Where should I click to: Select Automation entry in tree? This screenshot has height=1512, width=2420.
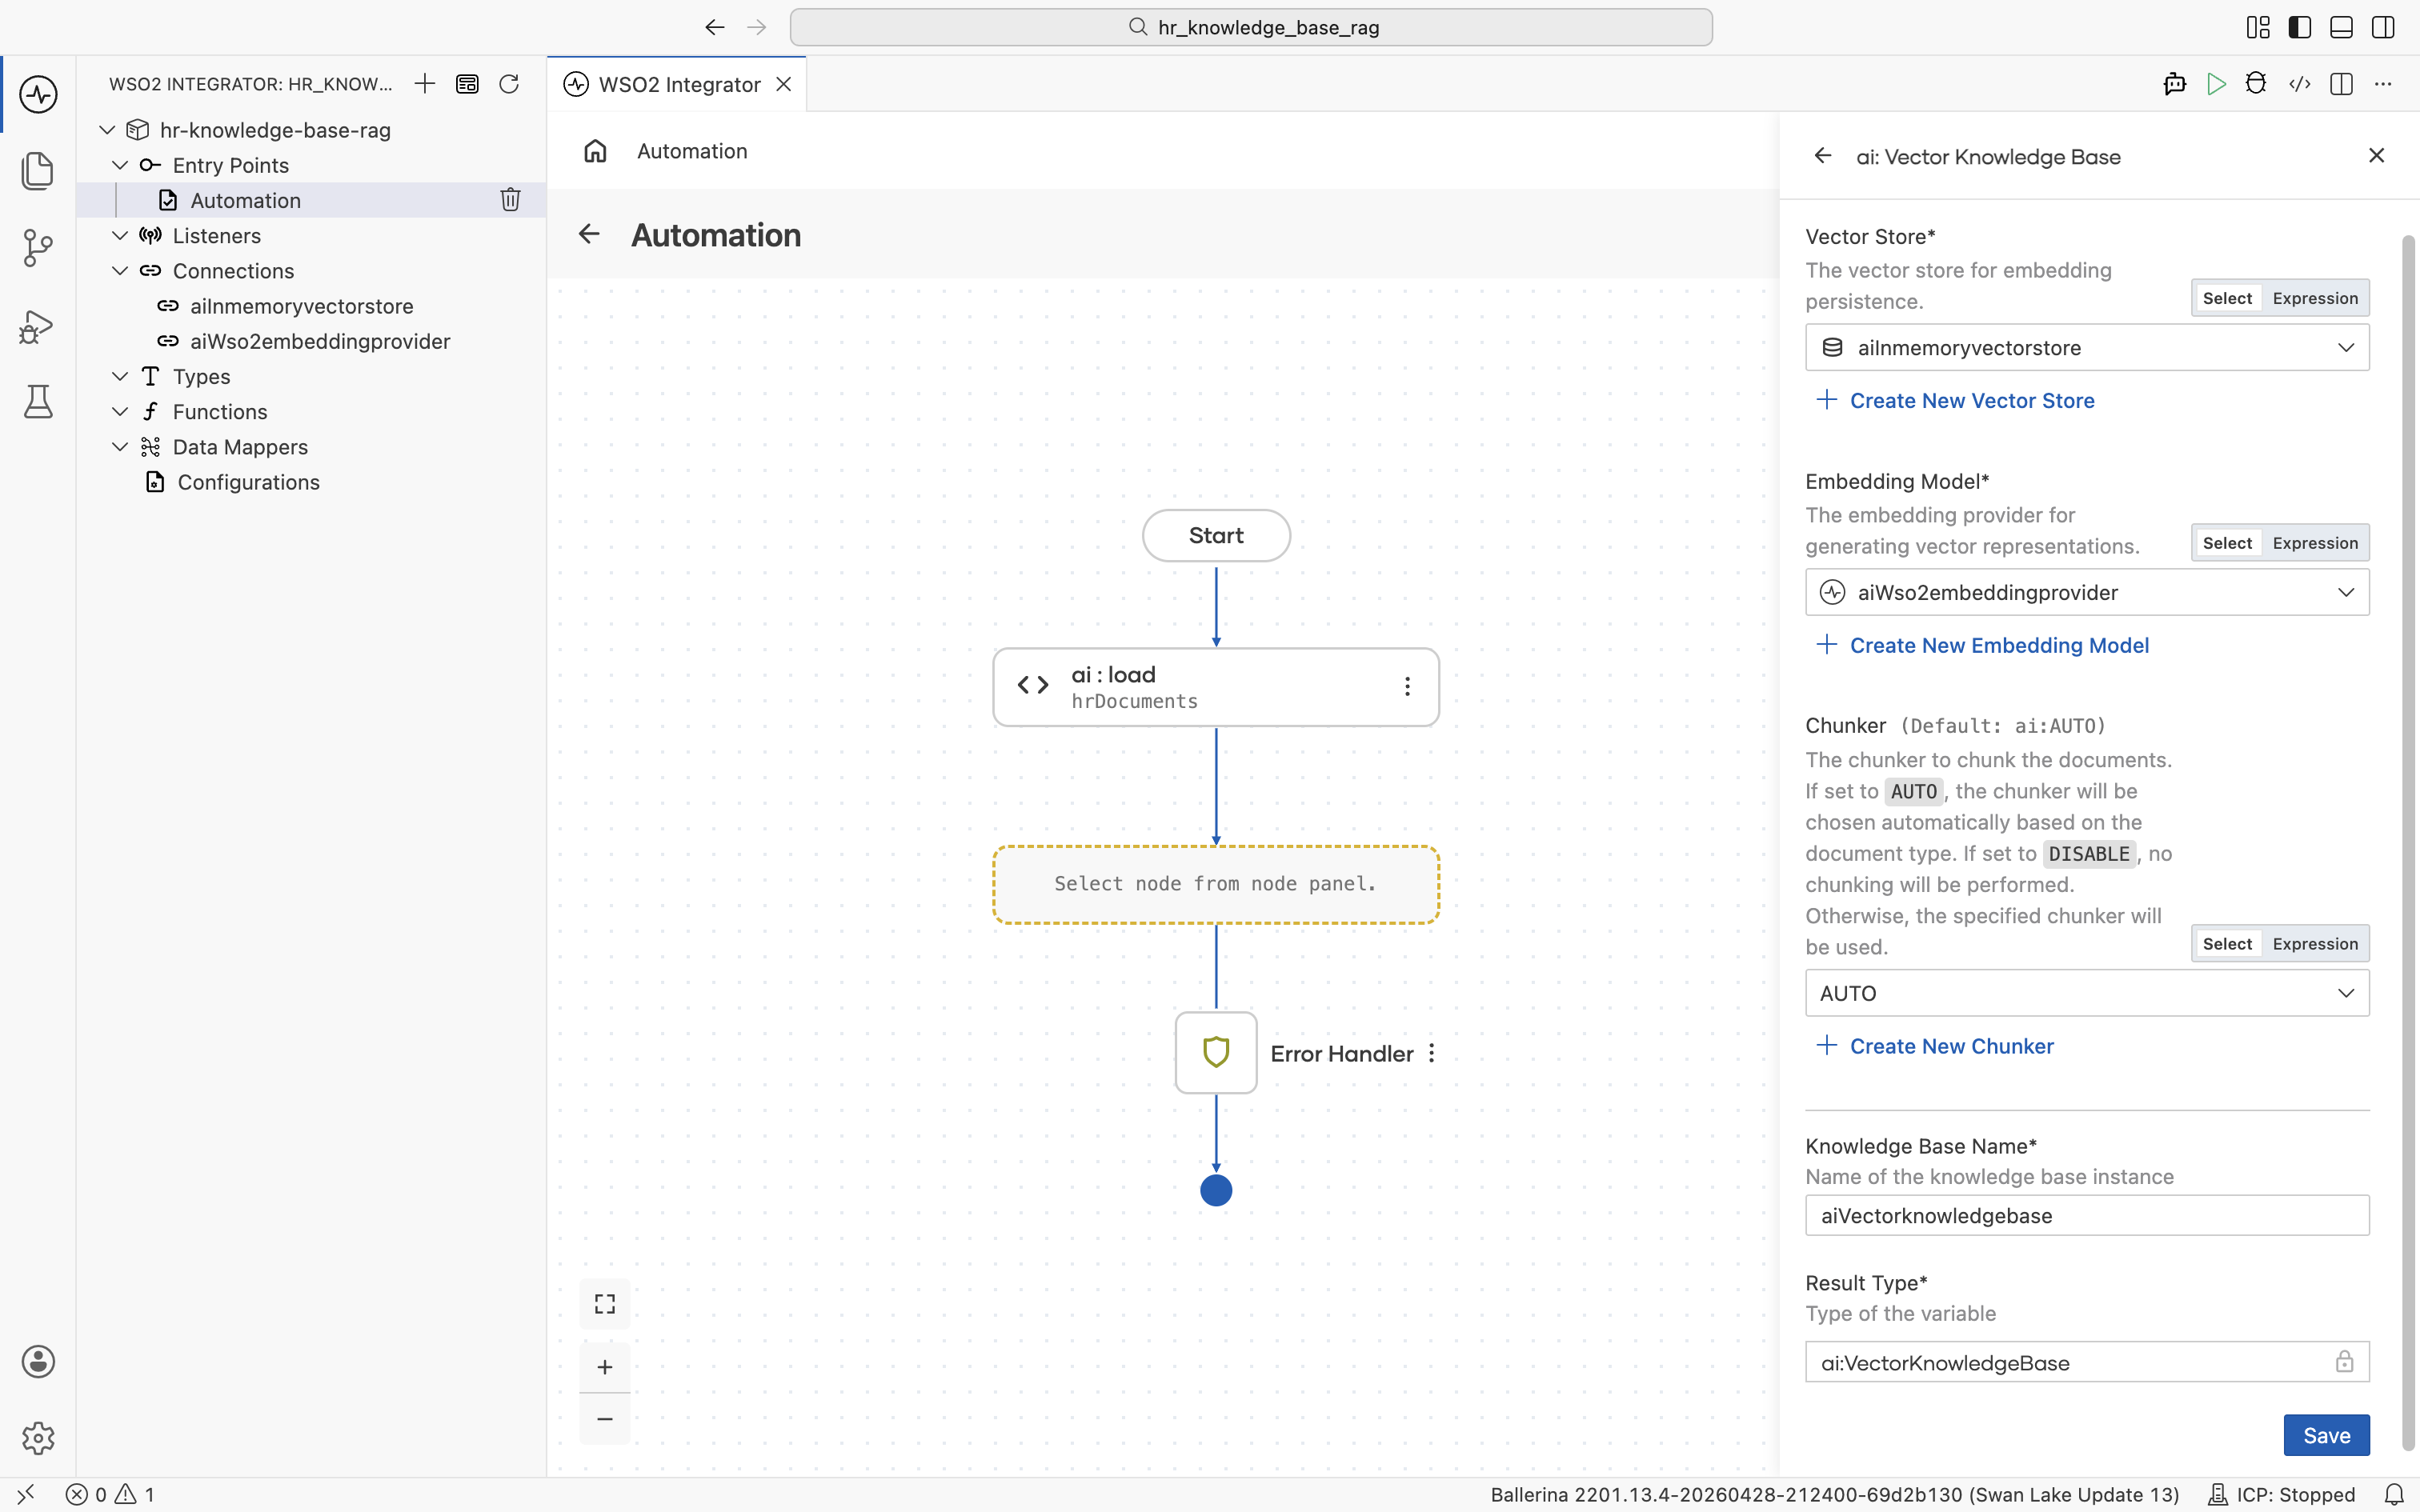pyautogui.click(x=311, y=200)
